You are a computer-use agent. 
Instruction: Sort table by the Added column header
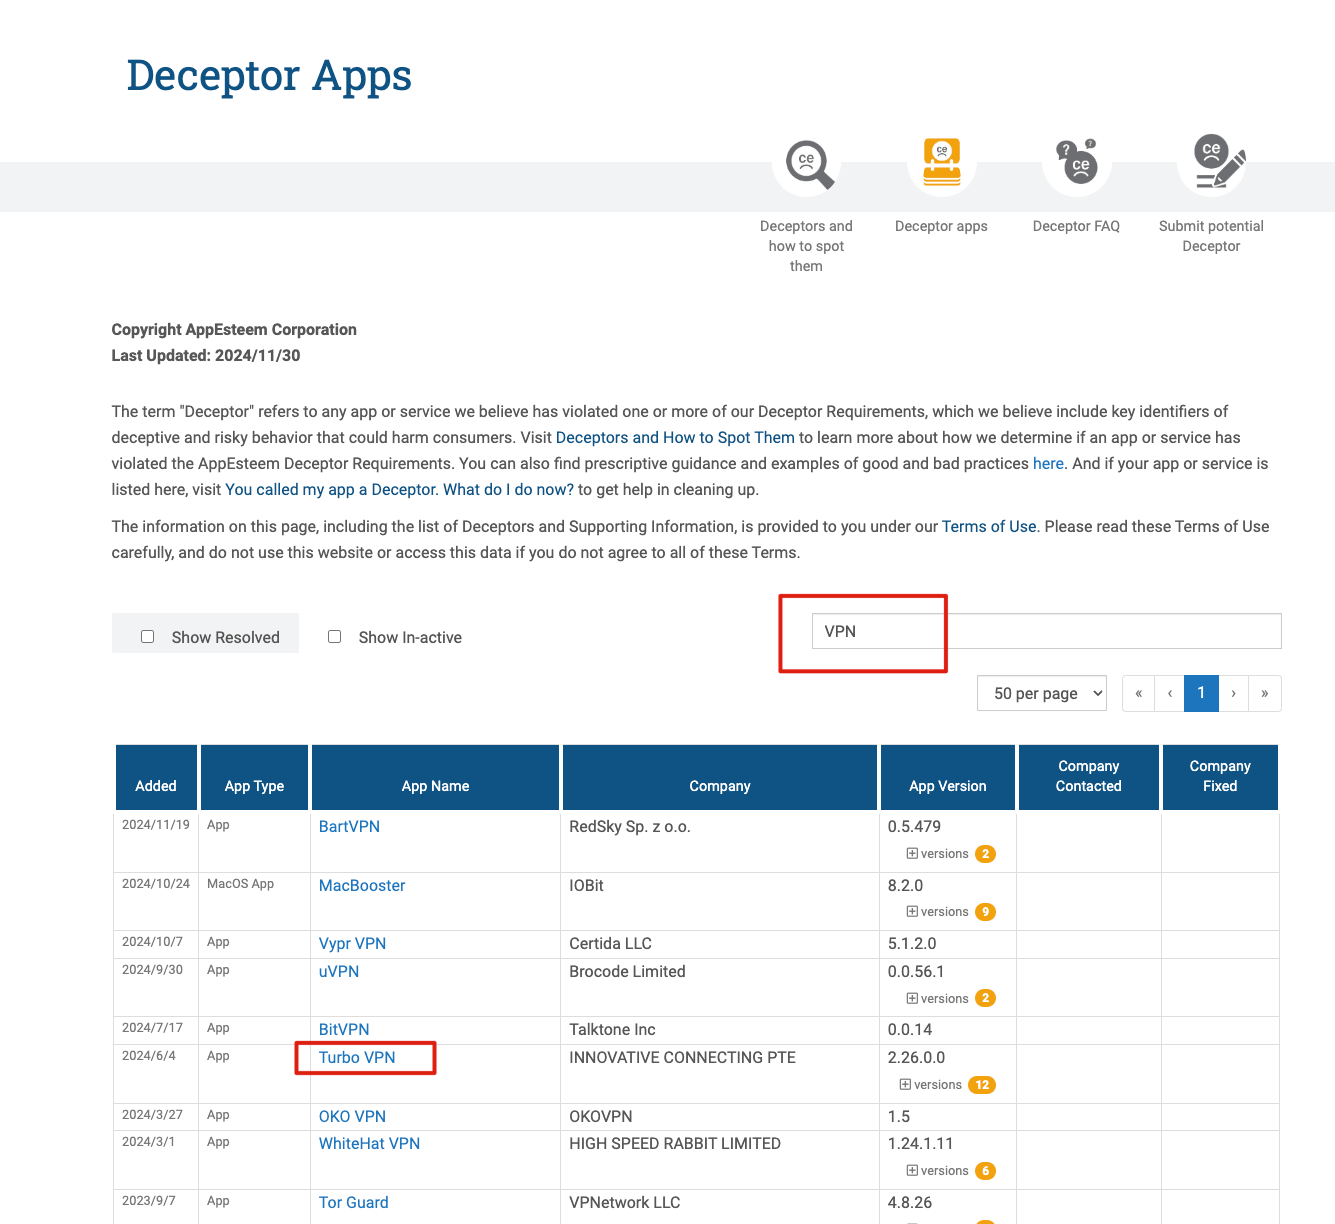156,786
